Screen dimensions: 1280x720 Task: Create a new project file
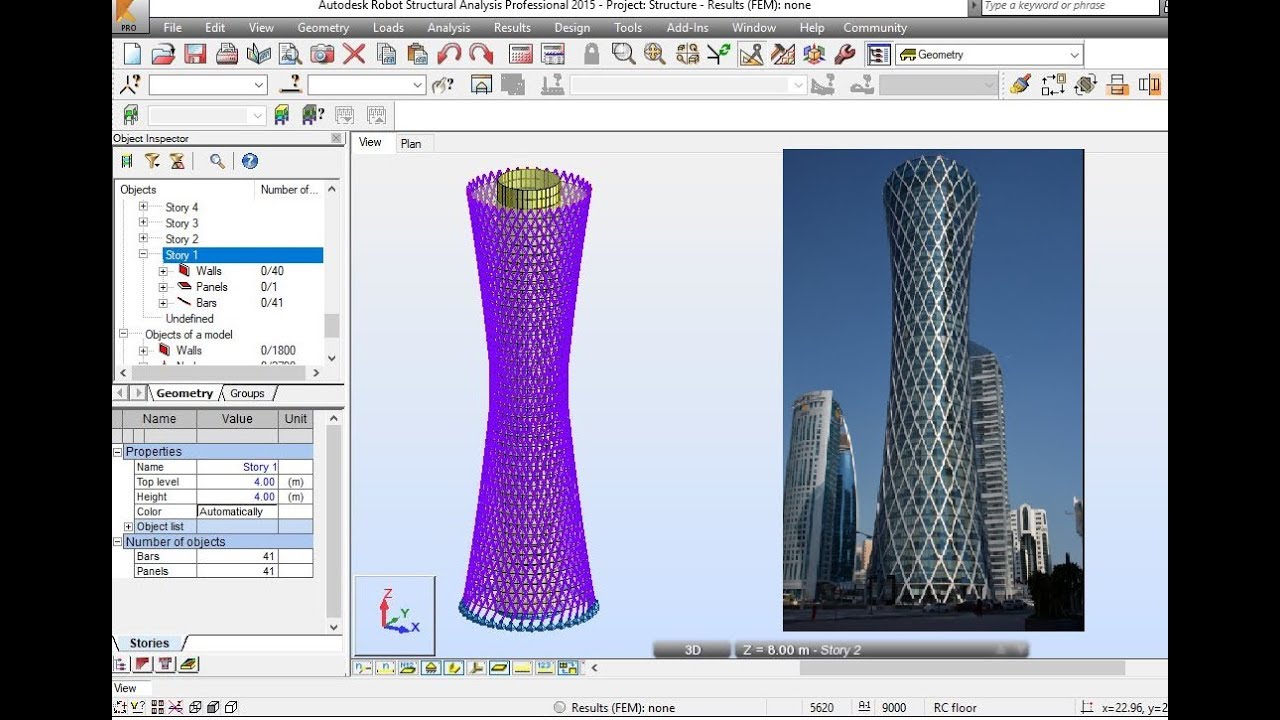click(x=131, y=54)
